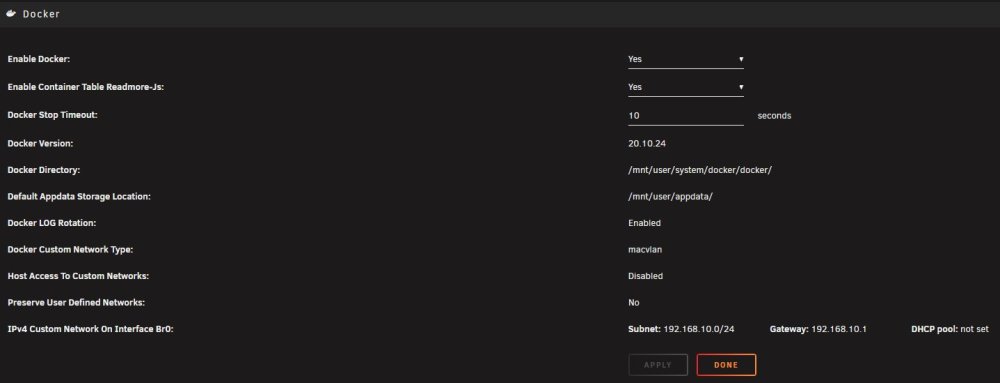This screenshot has width=1000, height=383.
Task: Click the preserve networks value 'No'
Action: (x=633, y=303)
